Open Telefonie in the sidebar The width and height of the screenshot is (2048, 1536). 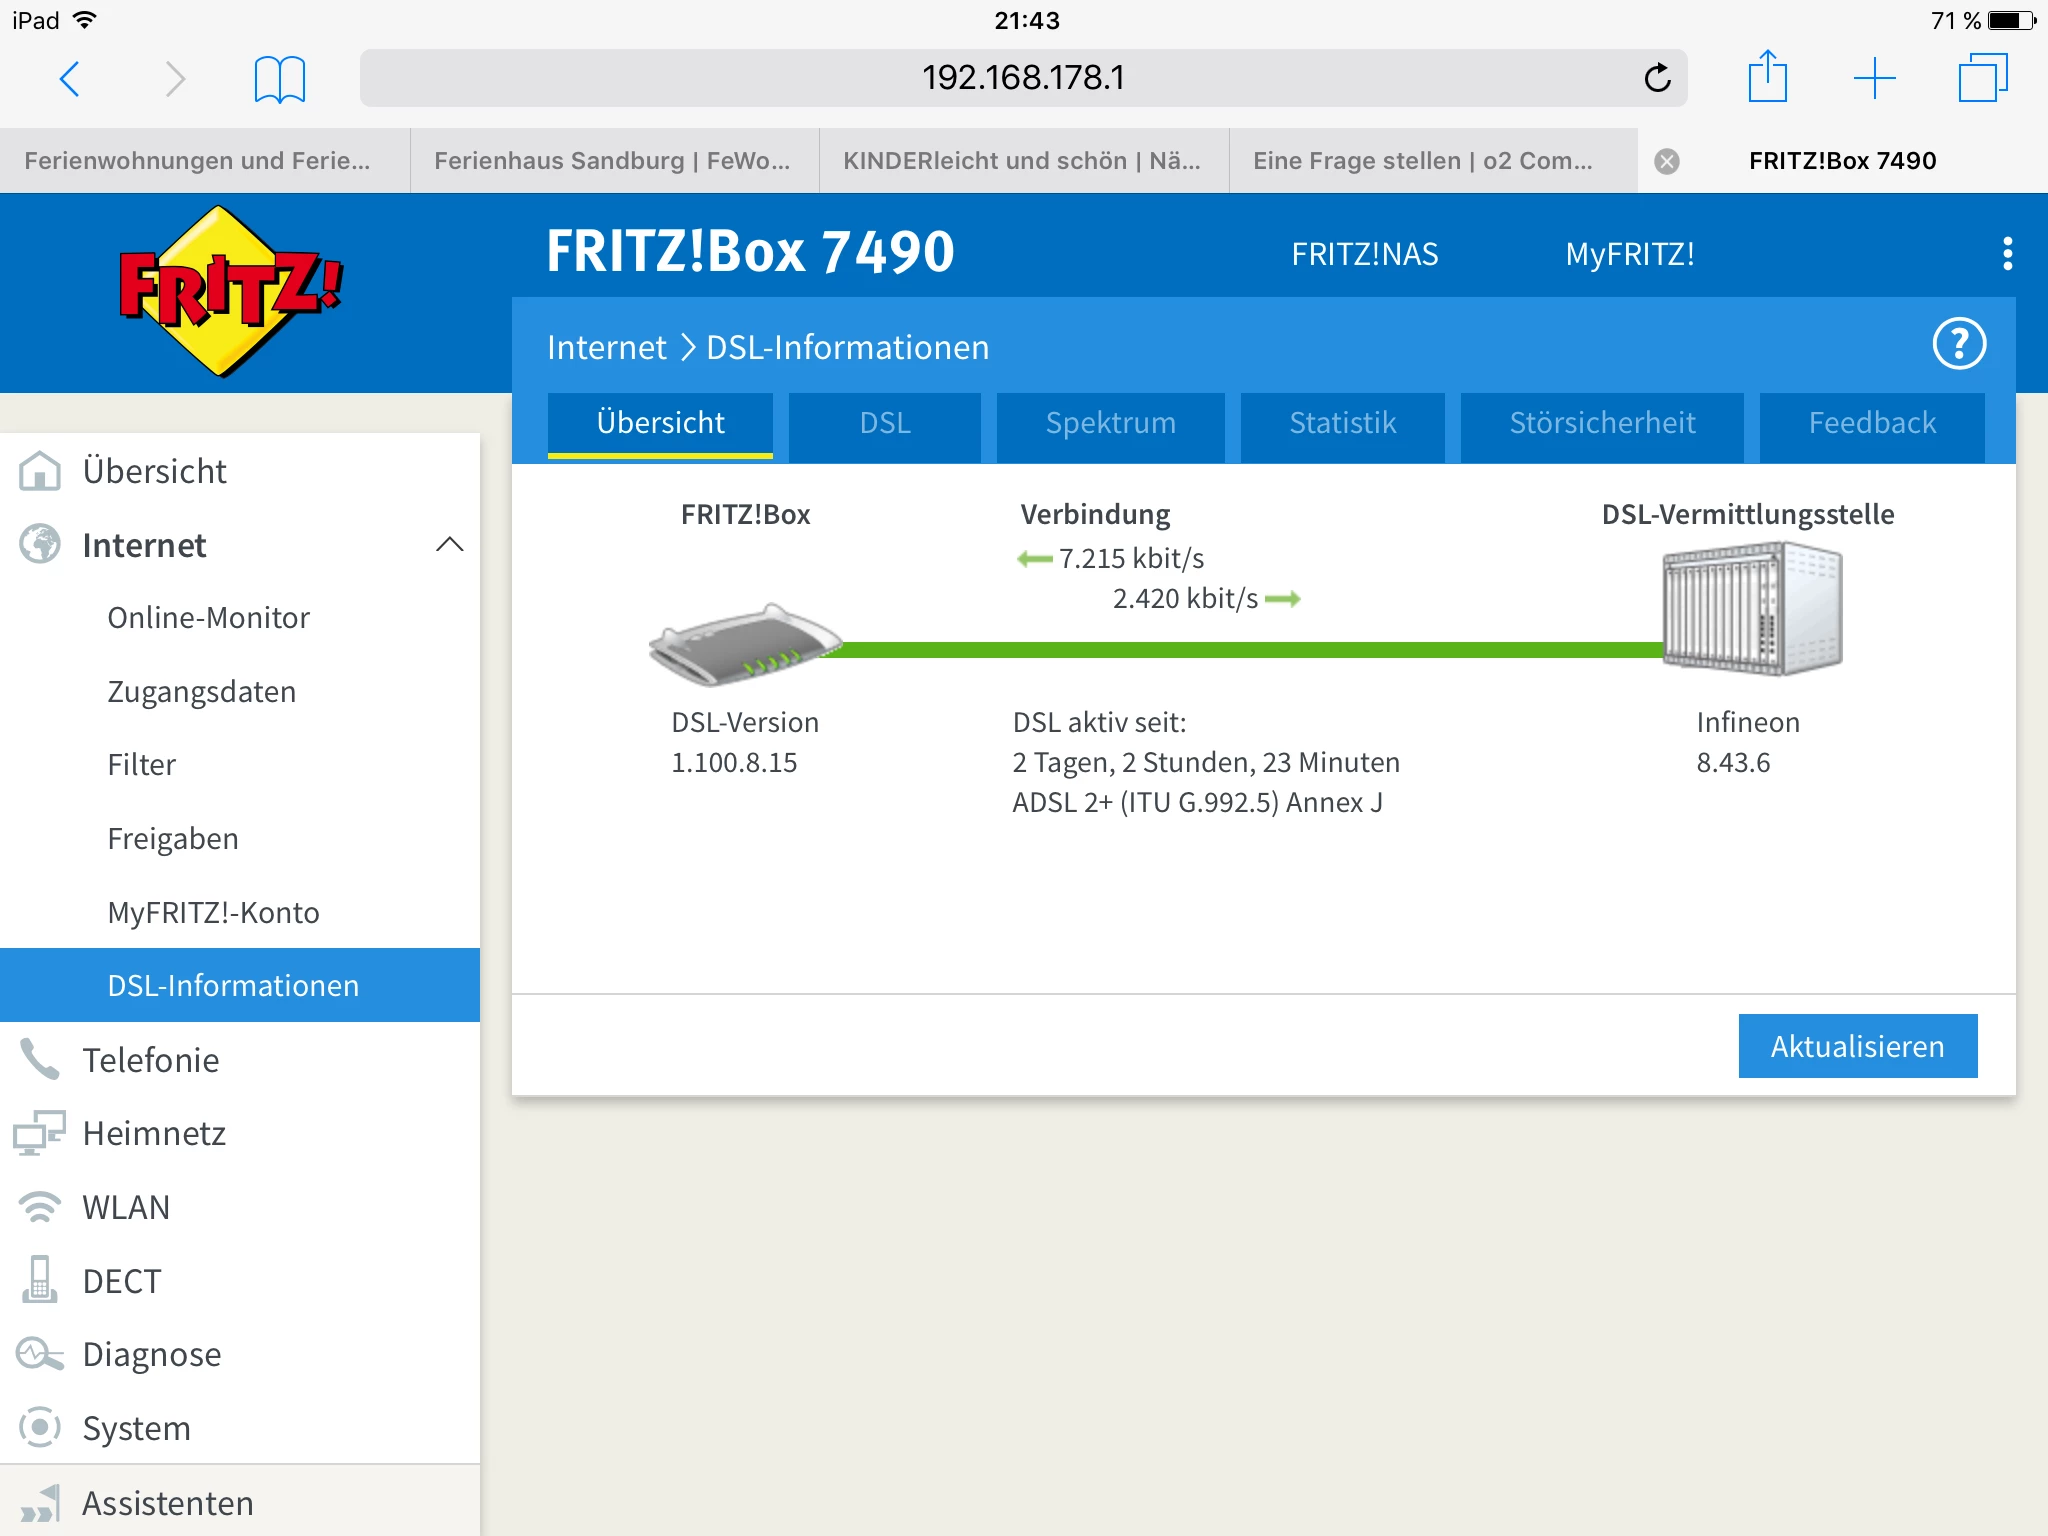click(240, 1060)
